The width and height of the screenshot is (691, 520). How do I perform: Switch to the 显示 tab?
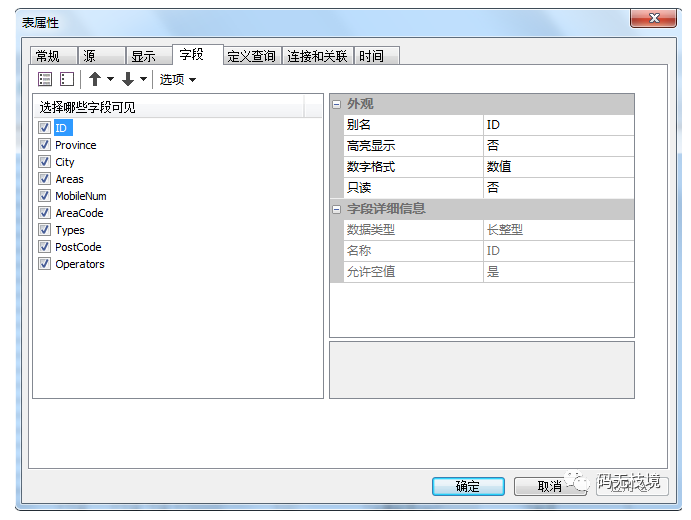[149, 56]
